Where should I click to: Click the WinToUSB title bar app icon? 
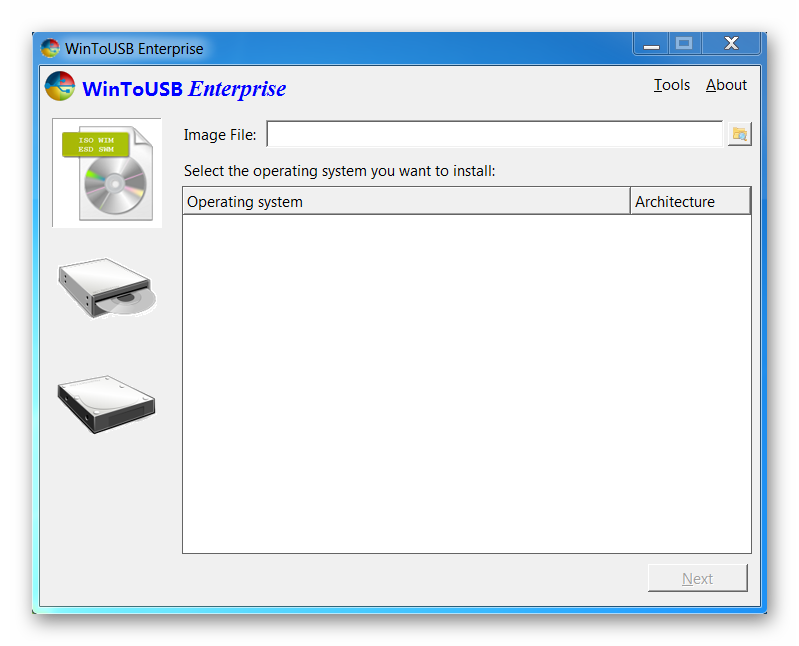[50, 48]
